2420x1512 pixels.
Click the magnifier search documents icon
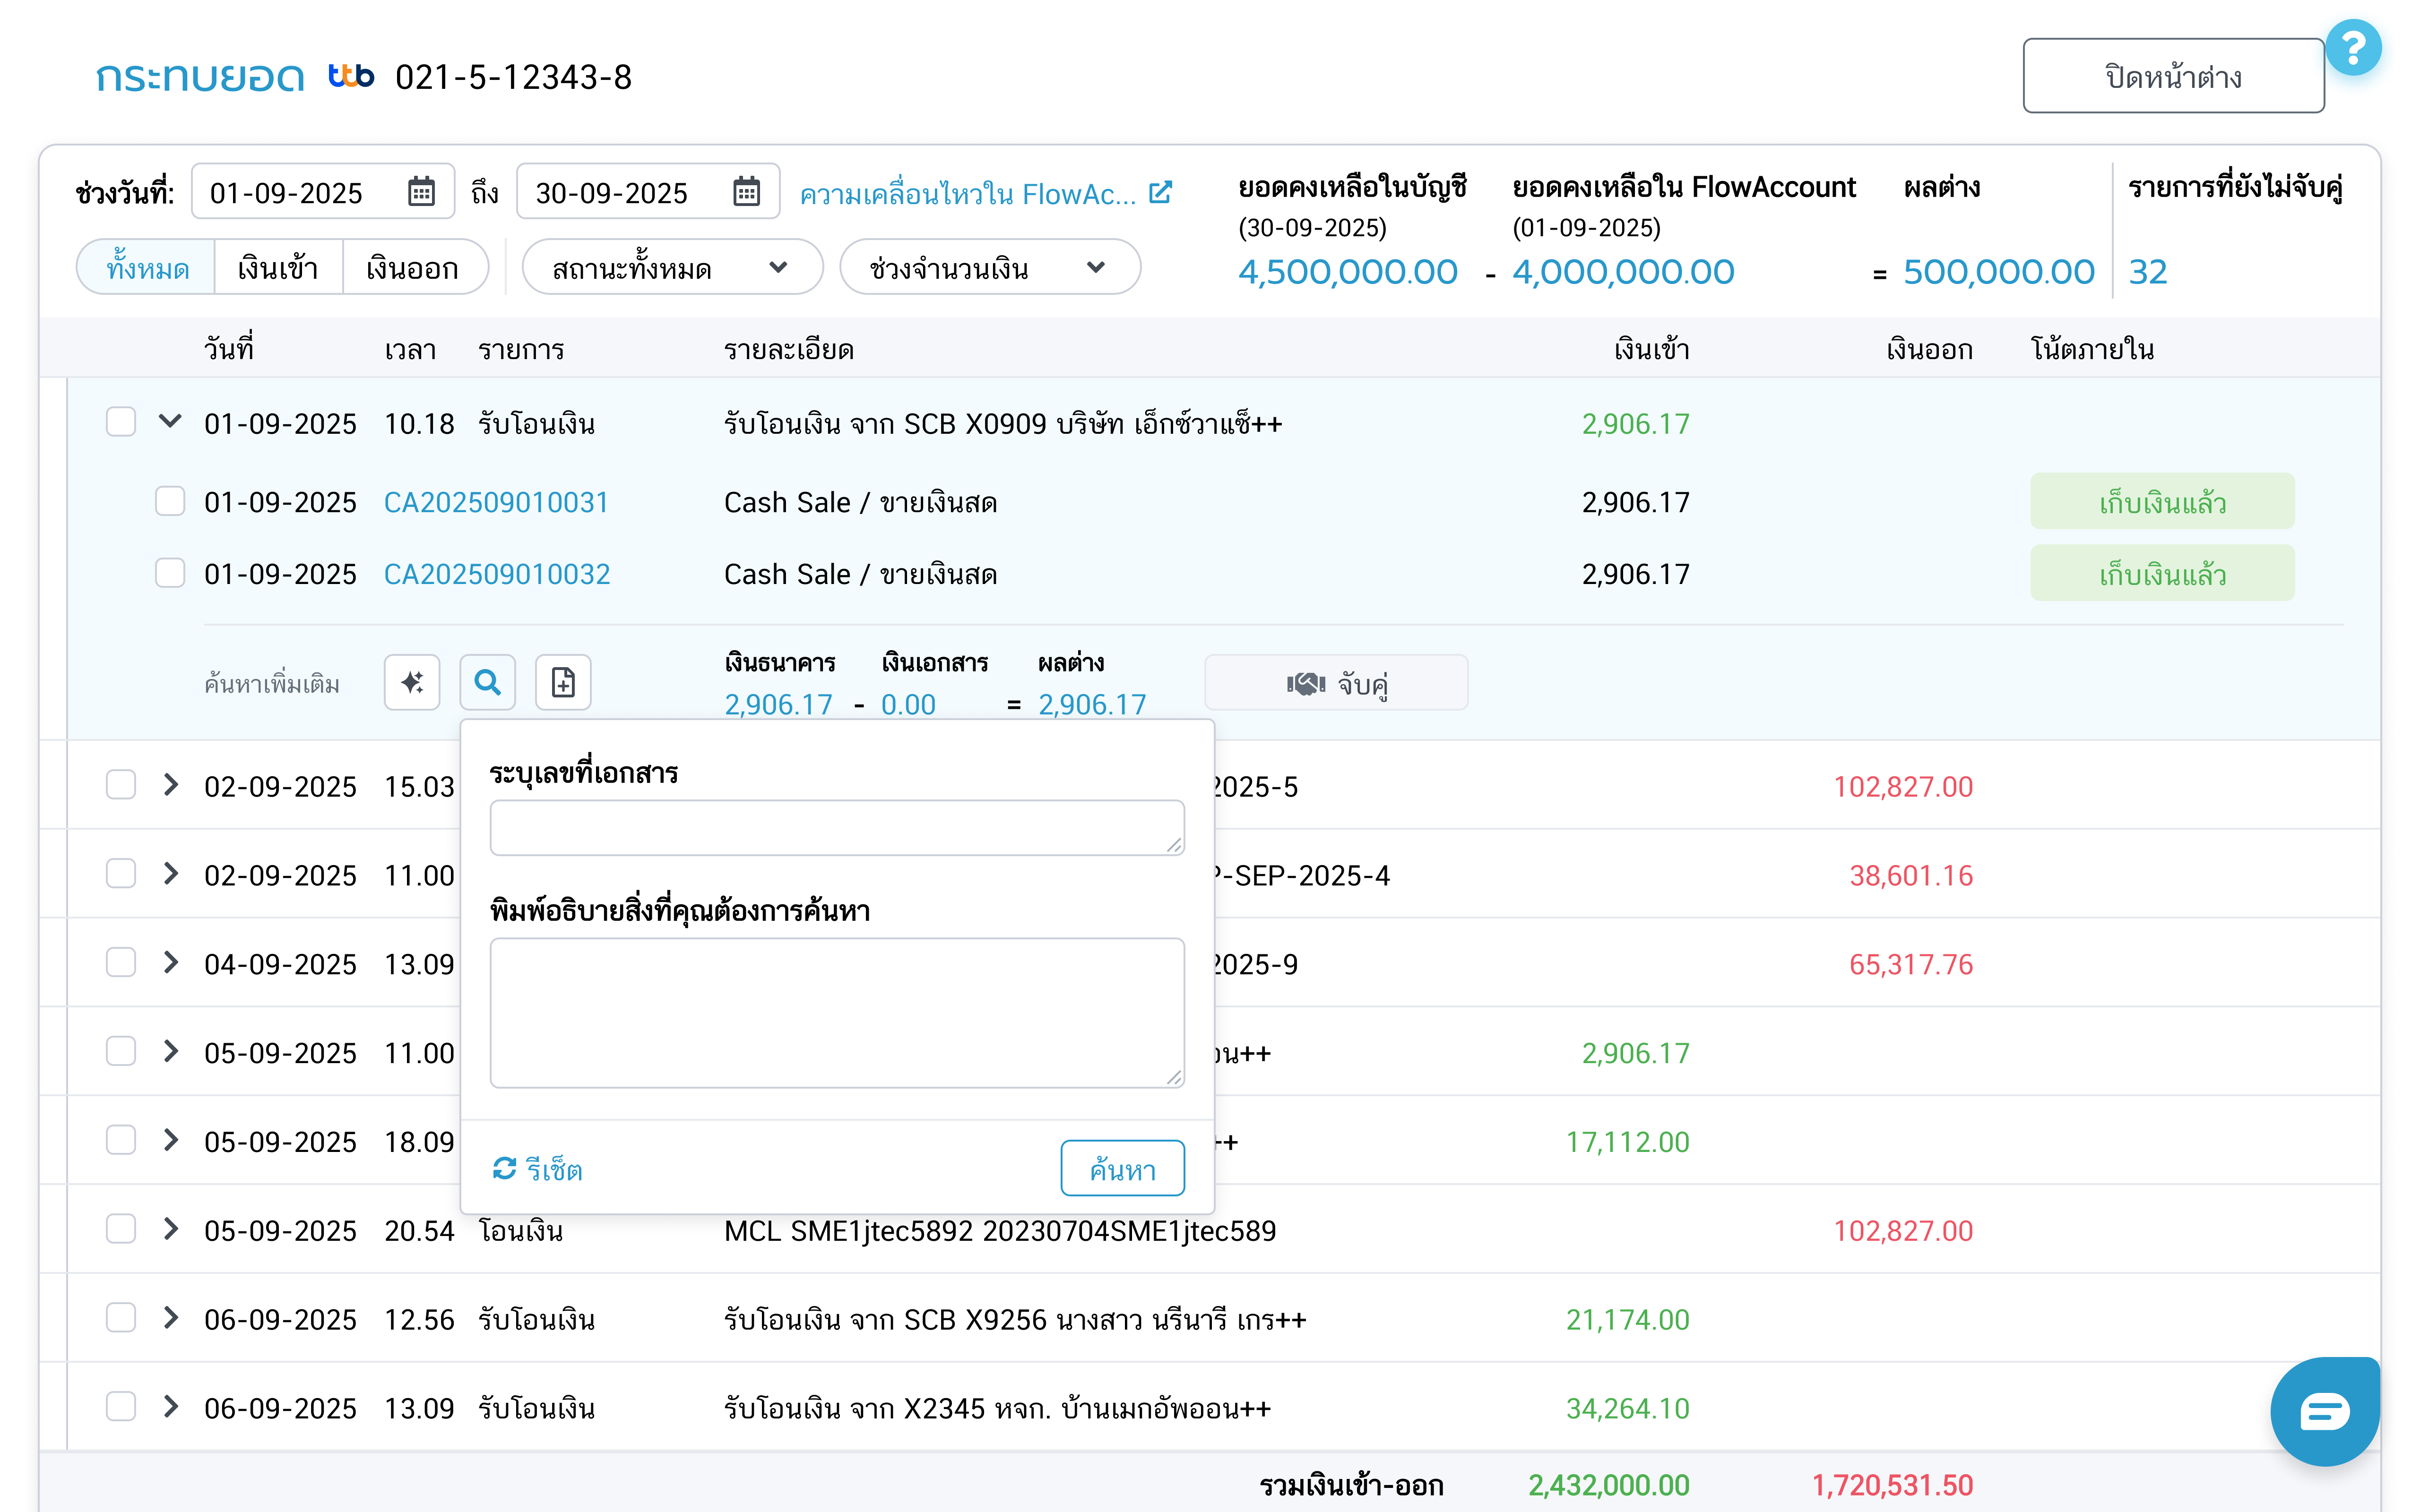coord(487,683)
